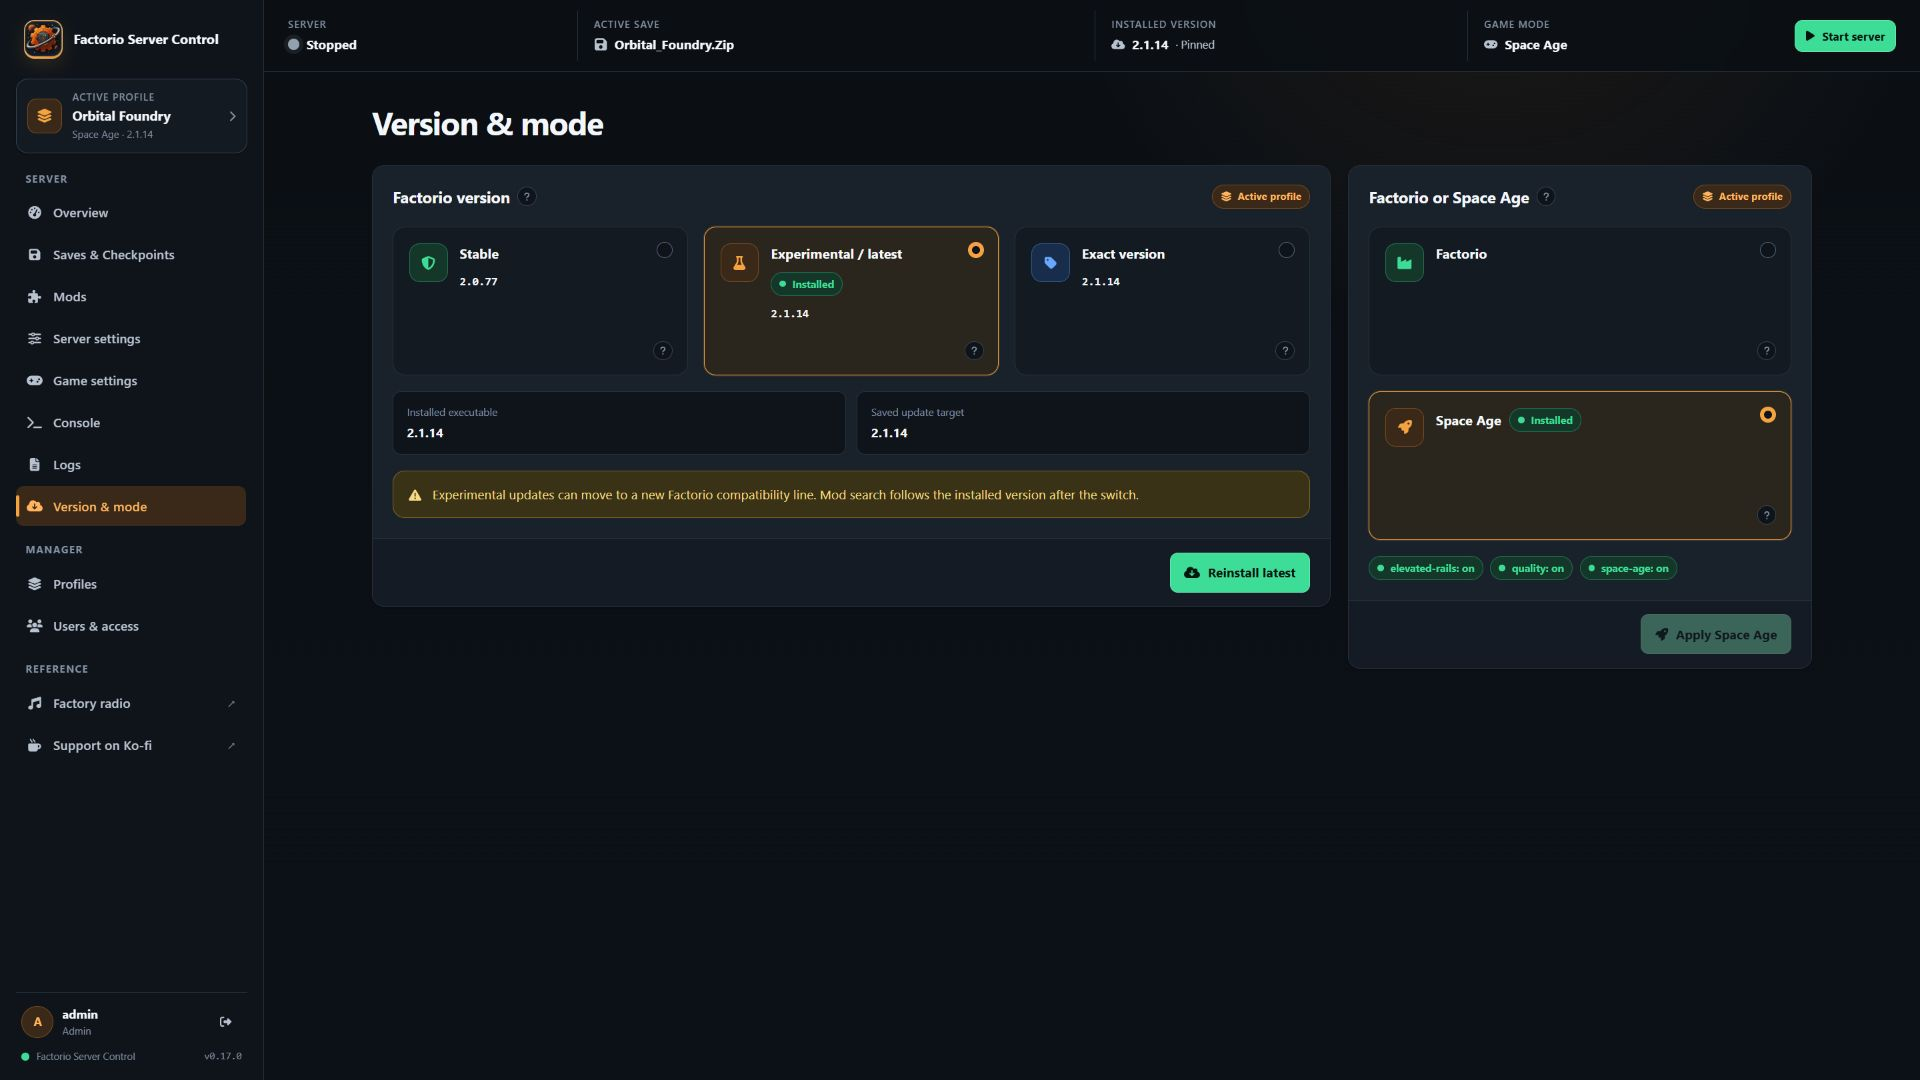Click the Start server button

(1845, 36)
